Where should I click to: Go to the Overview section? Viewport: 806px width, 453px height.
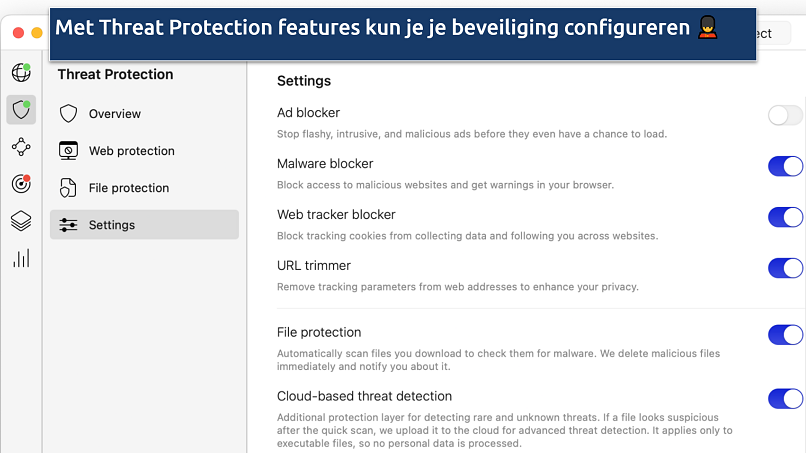pyautogui.click(x=114, y=114)
